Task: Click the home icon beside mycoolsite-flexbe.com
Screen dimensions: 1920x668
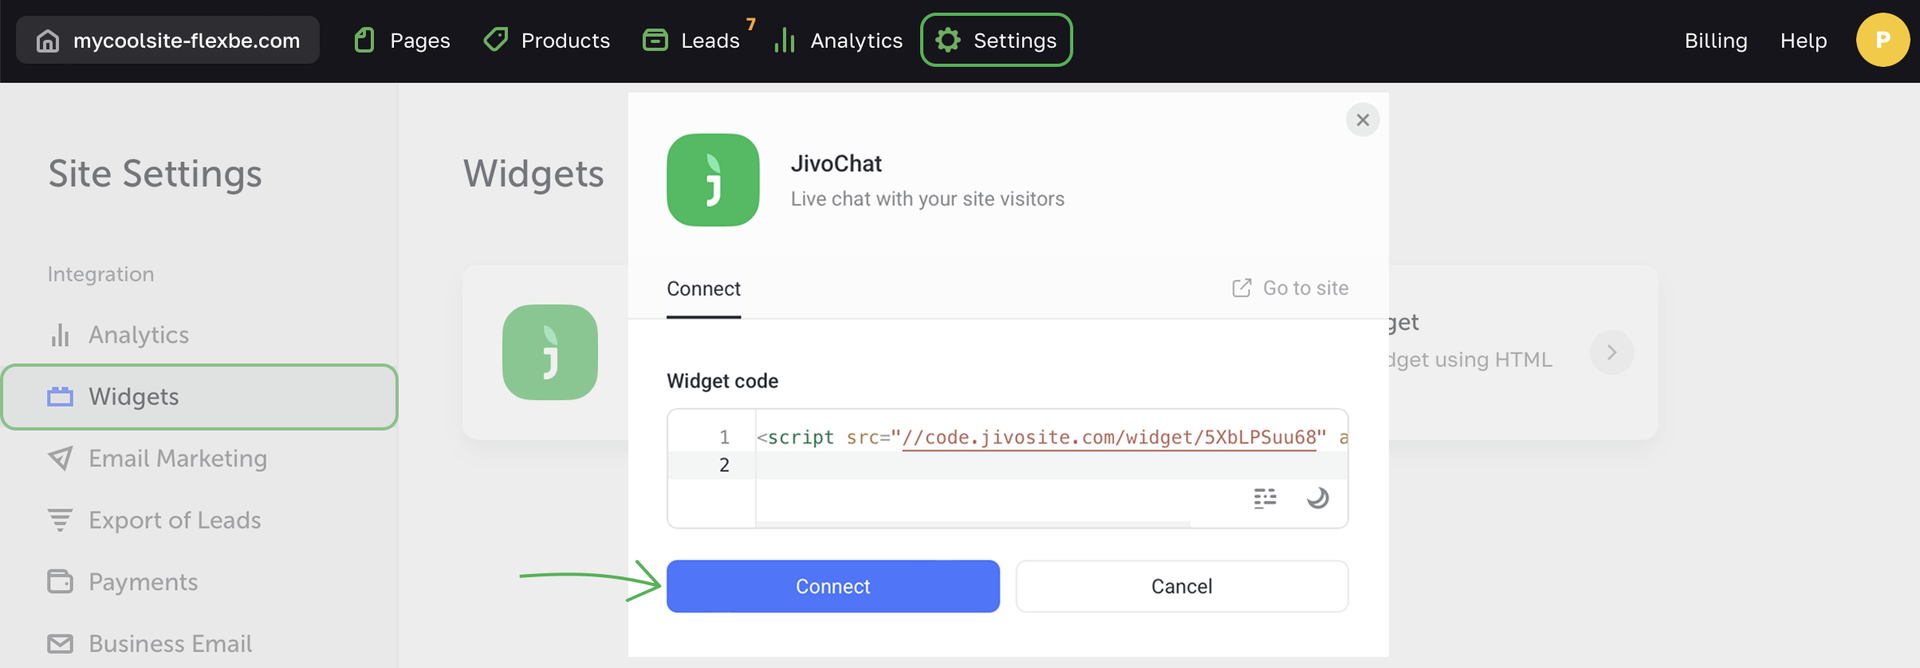Action: [x=47, y=41]
